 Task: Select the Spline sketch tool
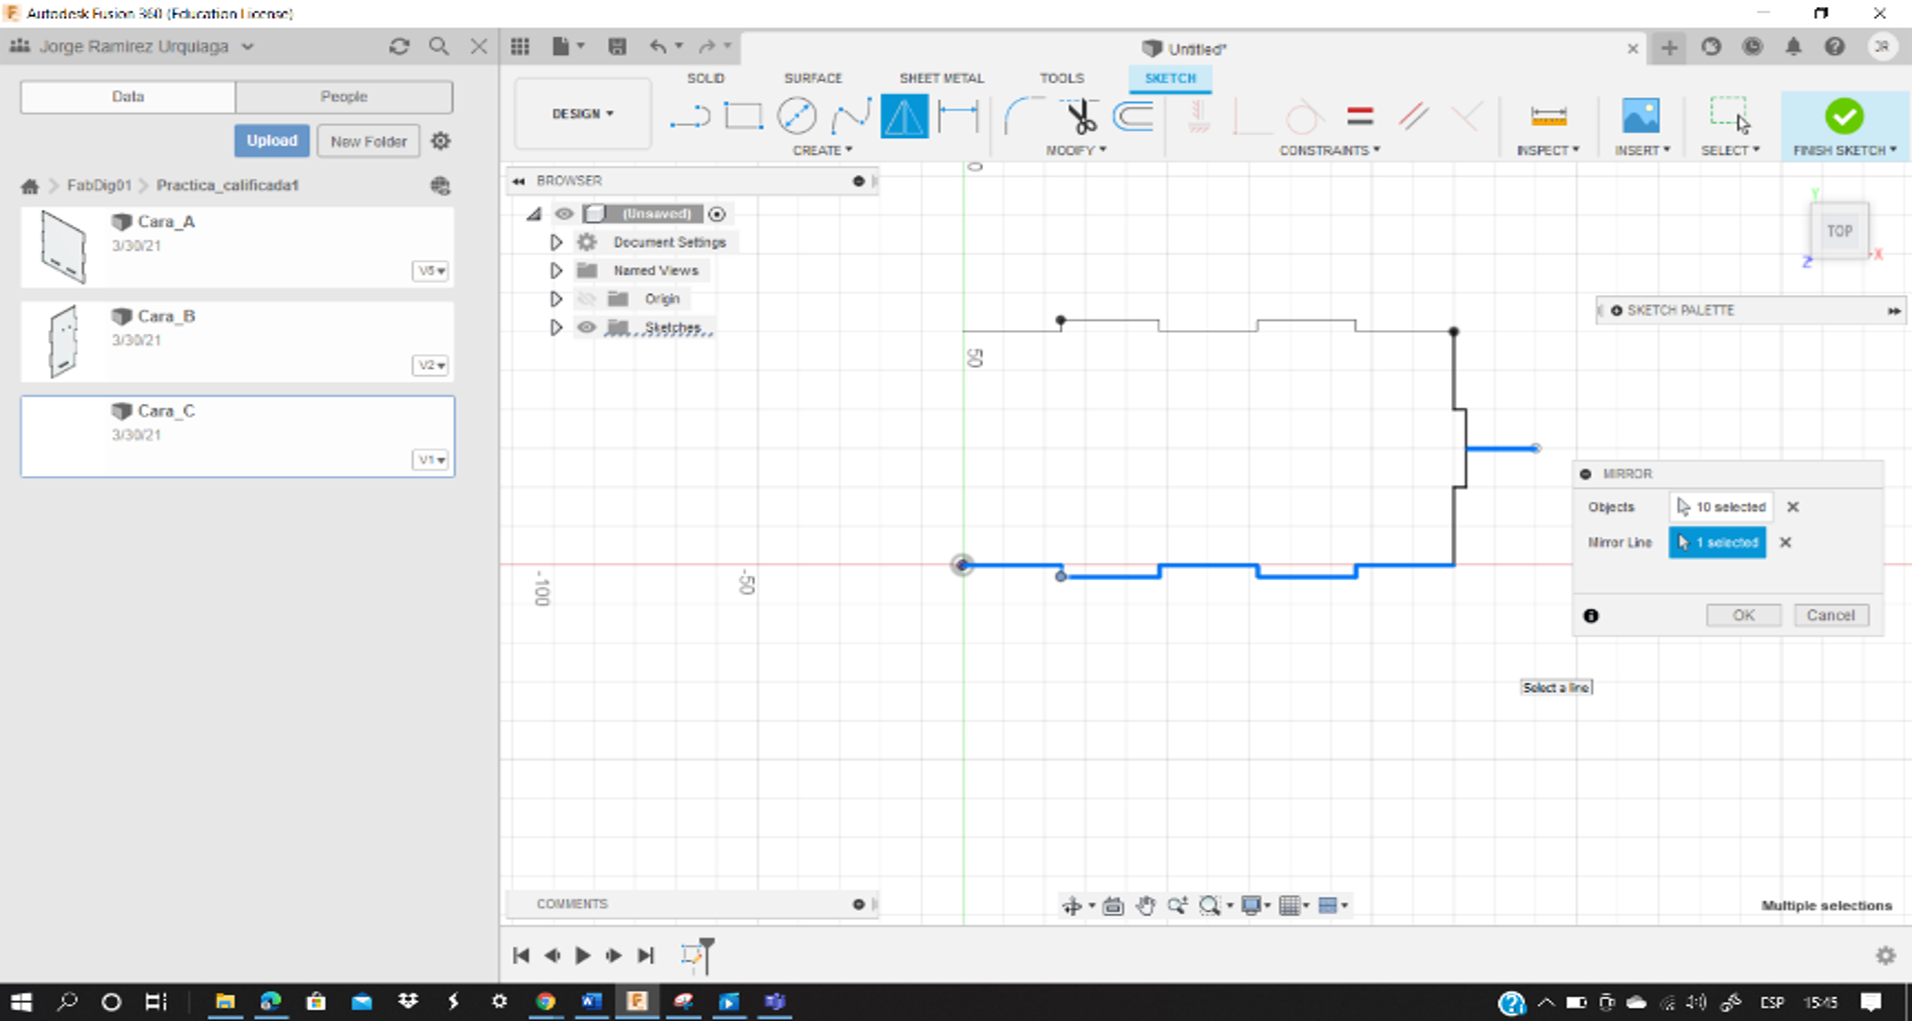pyautogui.click(x=850, y=117)
